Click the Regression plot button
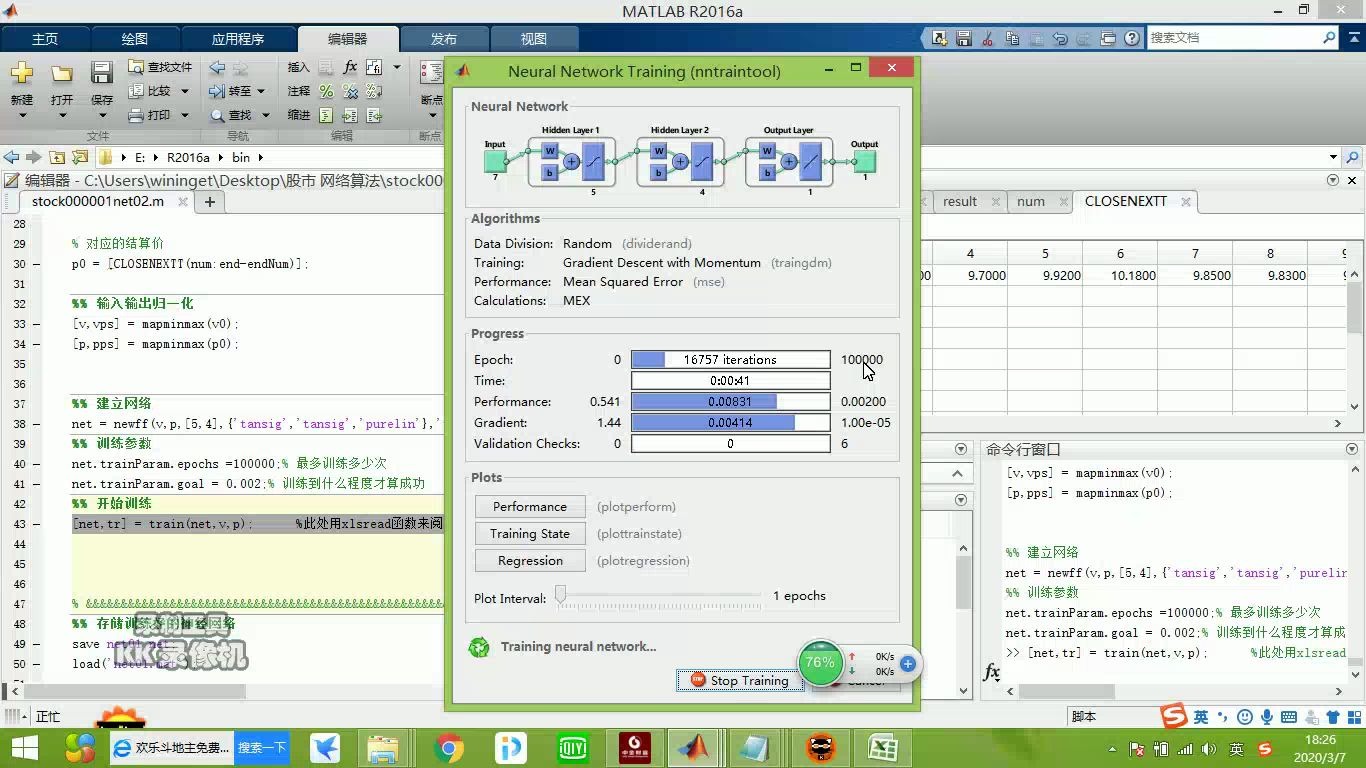 (x=530, y=561)
